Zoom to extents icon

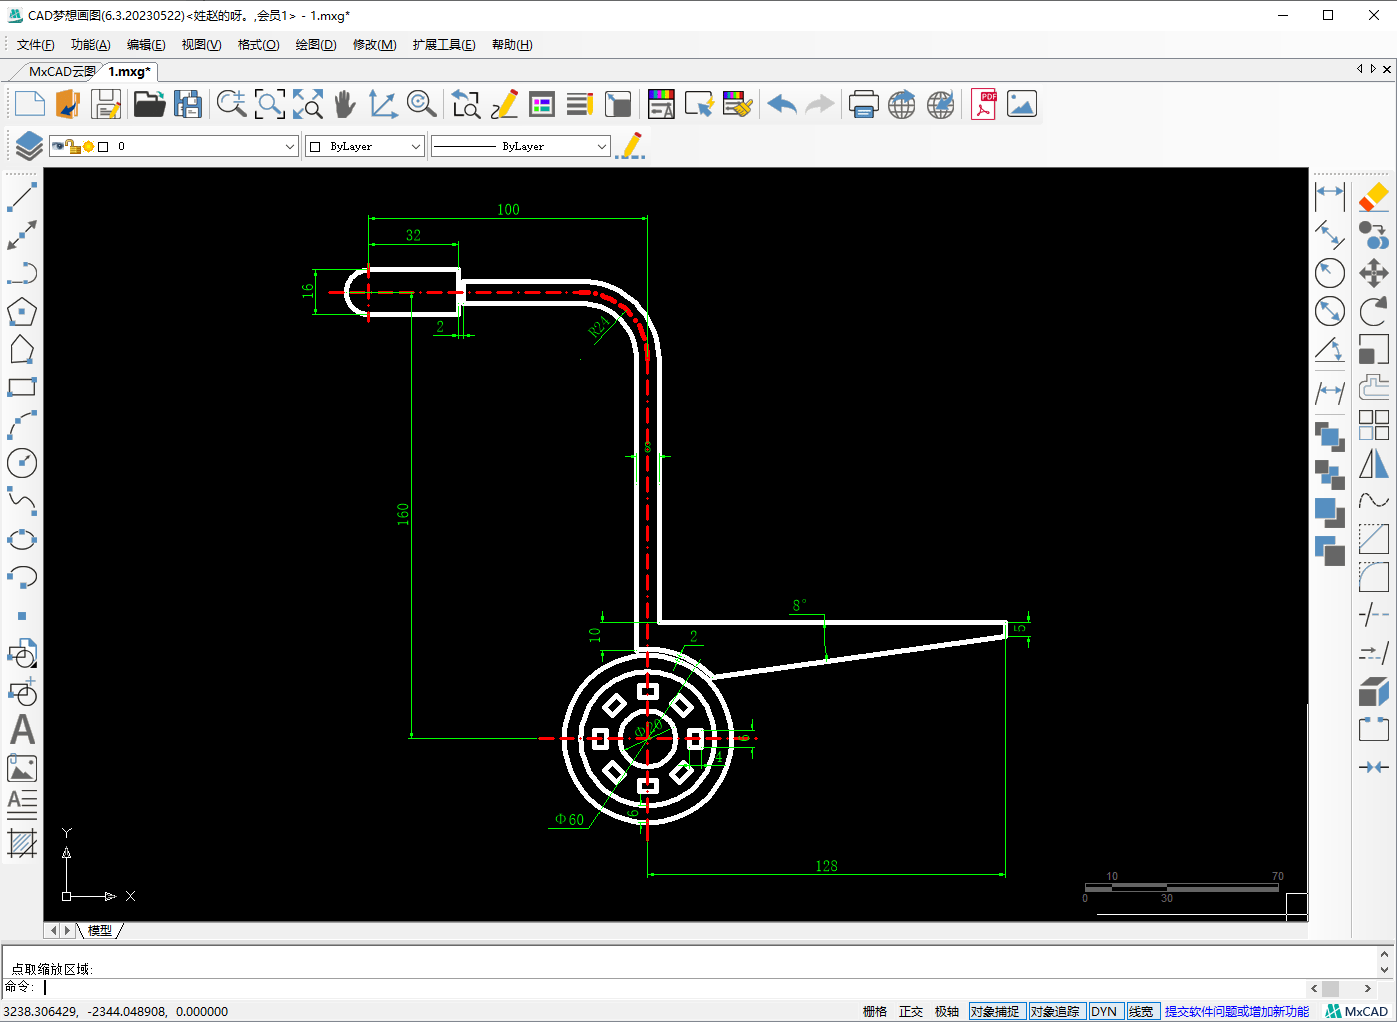[x=307, y=104]
